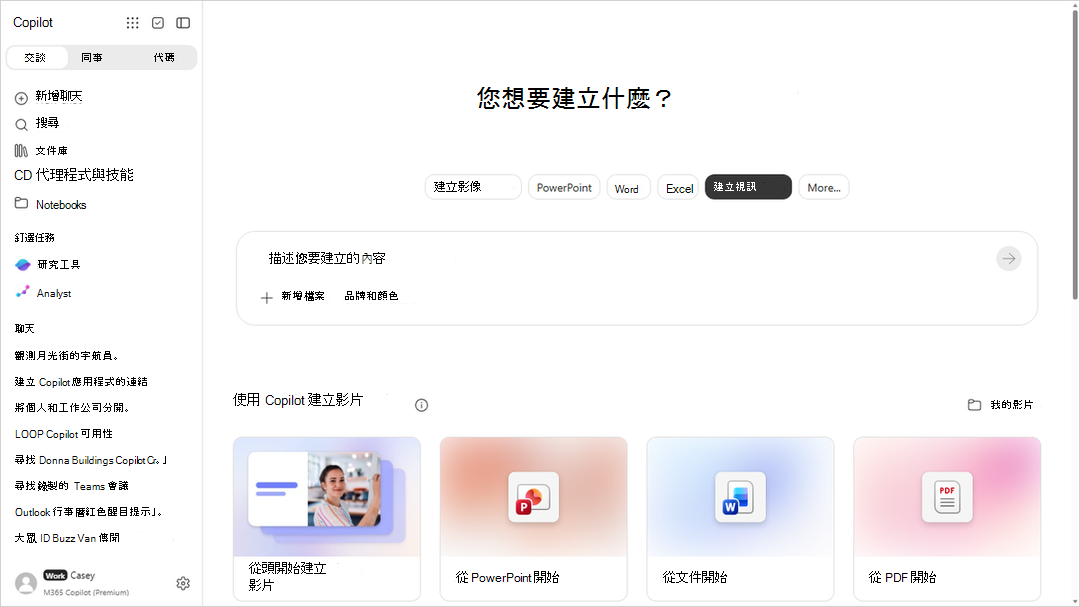Start a new chat via 新增聊天
Image resolution: width=1080 pixels, height=607 pixels.
tap(59, 96)
